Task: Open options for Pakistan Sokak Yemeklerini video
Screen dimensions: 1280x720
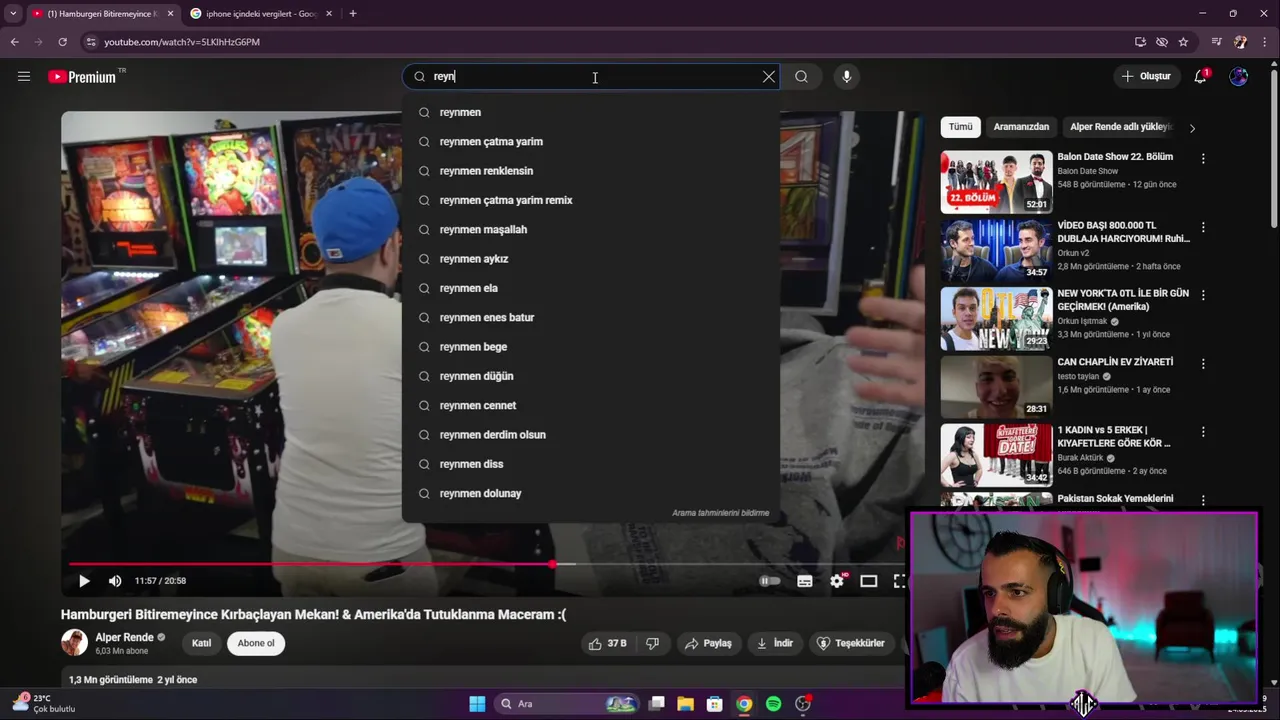Action: [x=1203, y=500]
